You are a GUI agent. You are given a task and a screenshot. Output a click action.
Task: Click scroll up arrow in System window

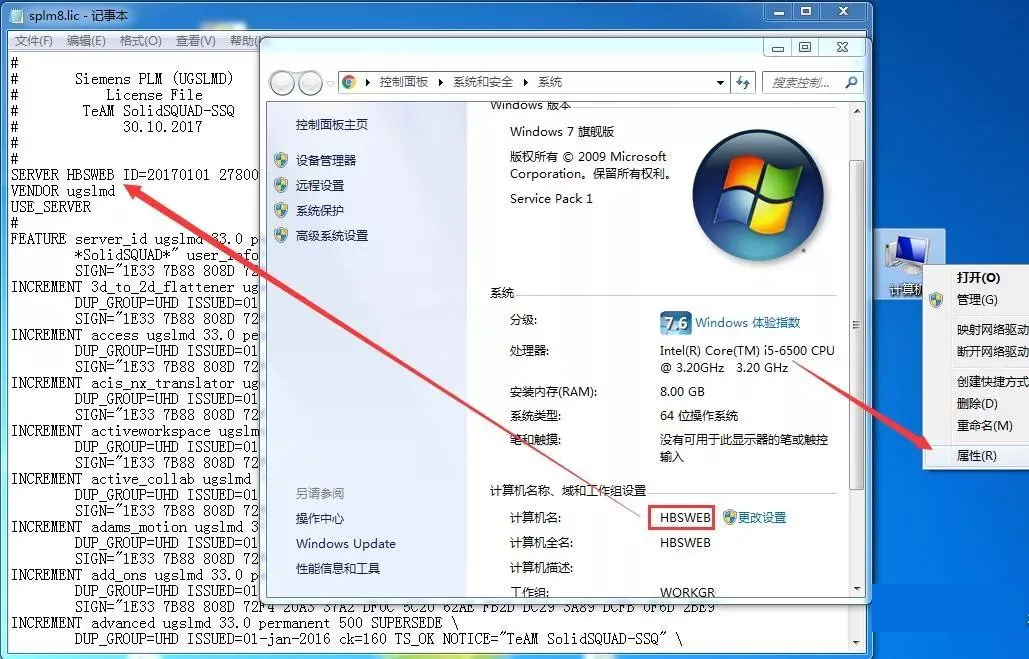[856, 112]
